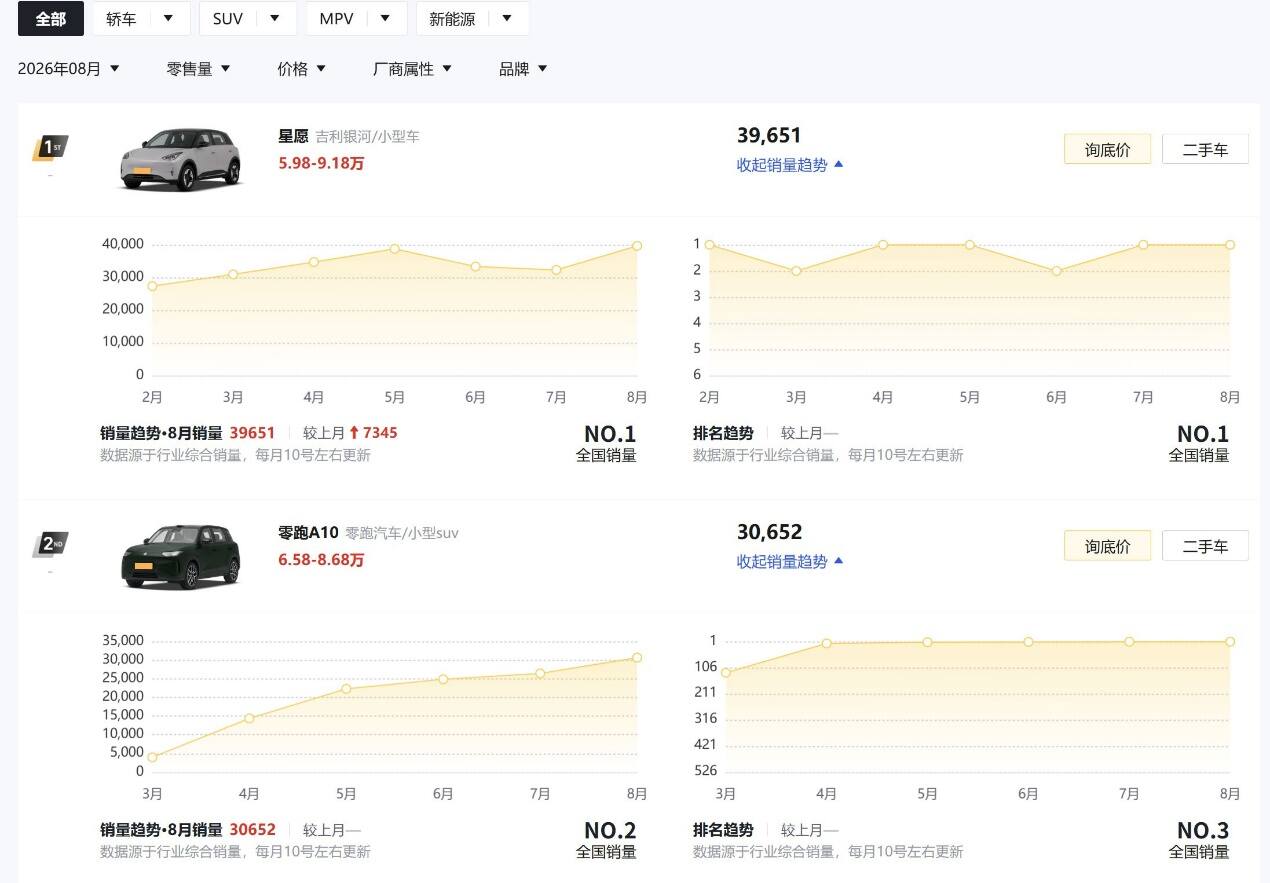Viewport: 1270px width, 883px height.
Task: Click 询底价 button for 零跑A10
Action: (1107, 546)
